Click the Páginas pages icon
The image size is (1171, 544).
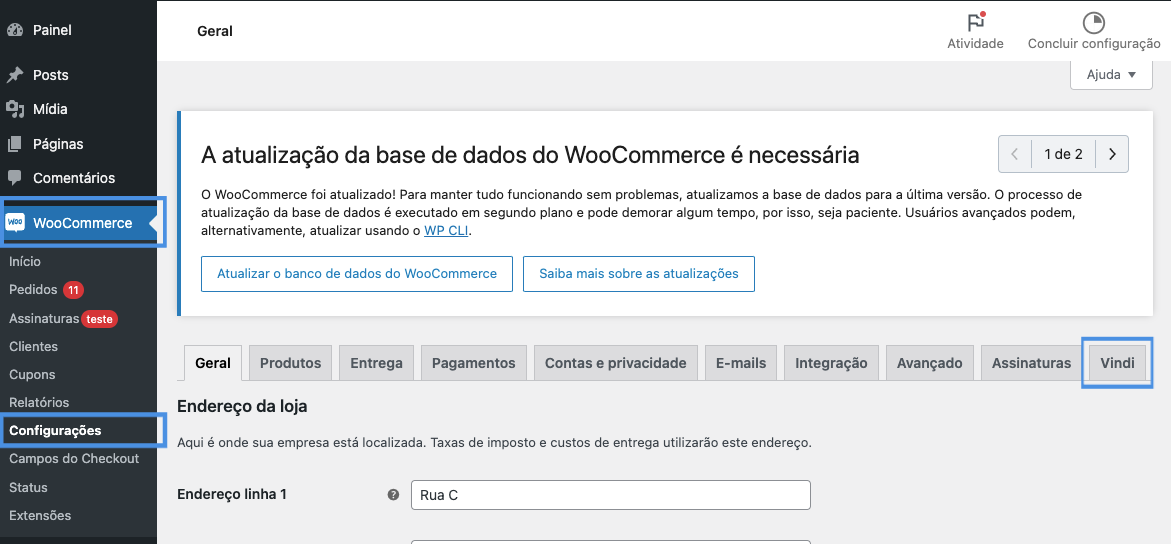point(15,144)
